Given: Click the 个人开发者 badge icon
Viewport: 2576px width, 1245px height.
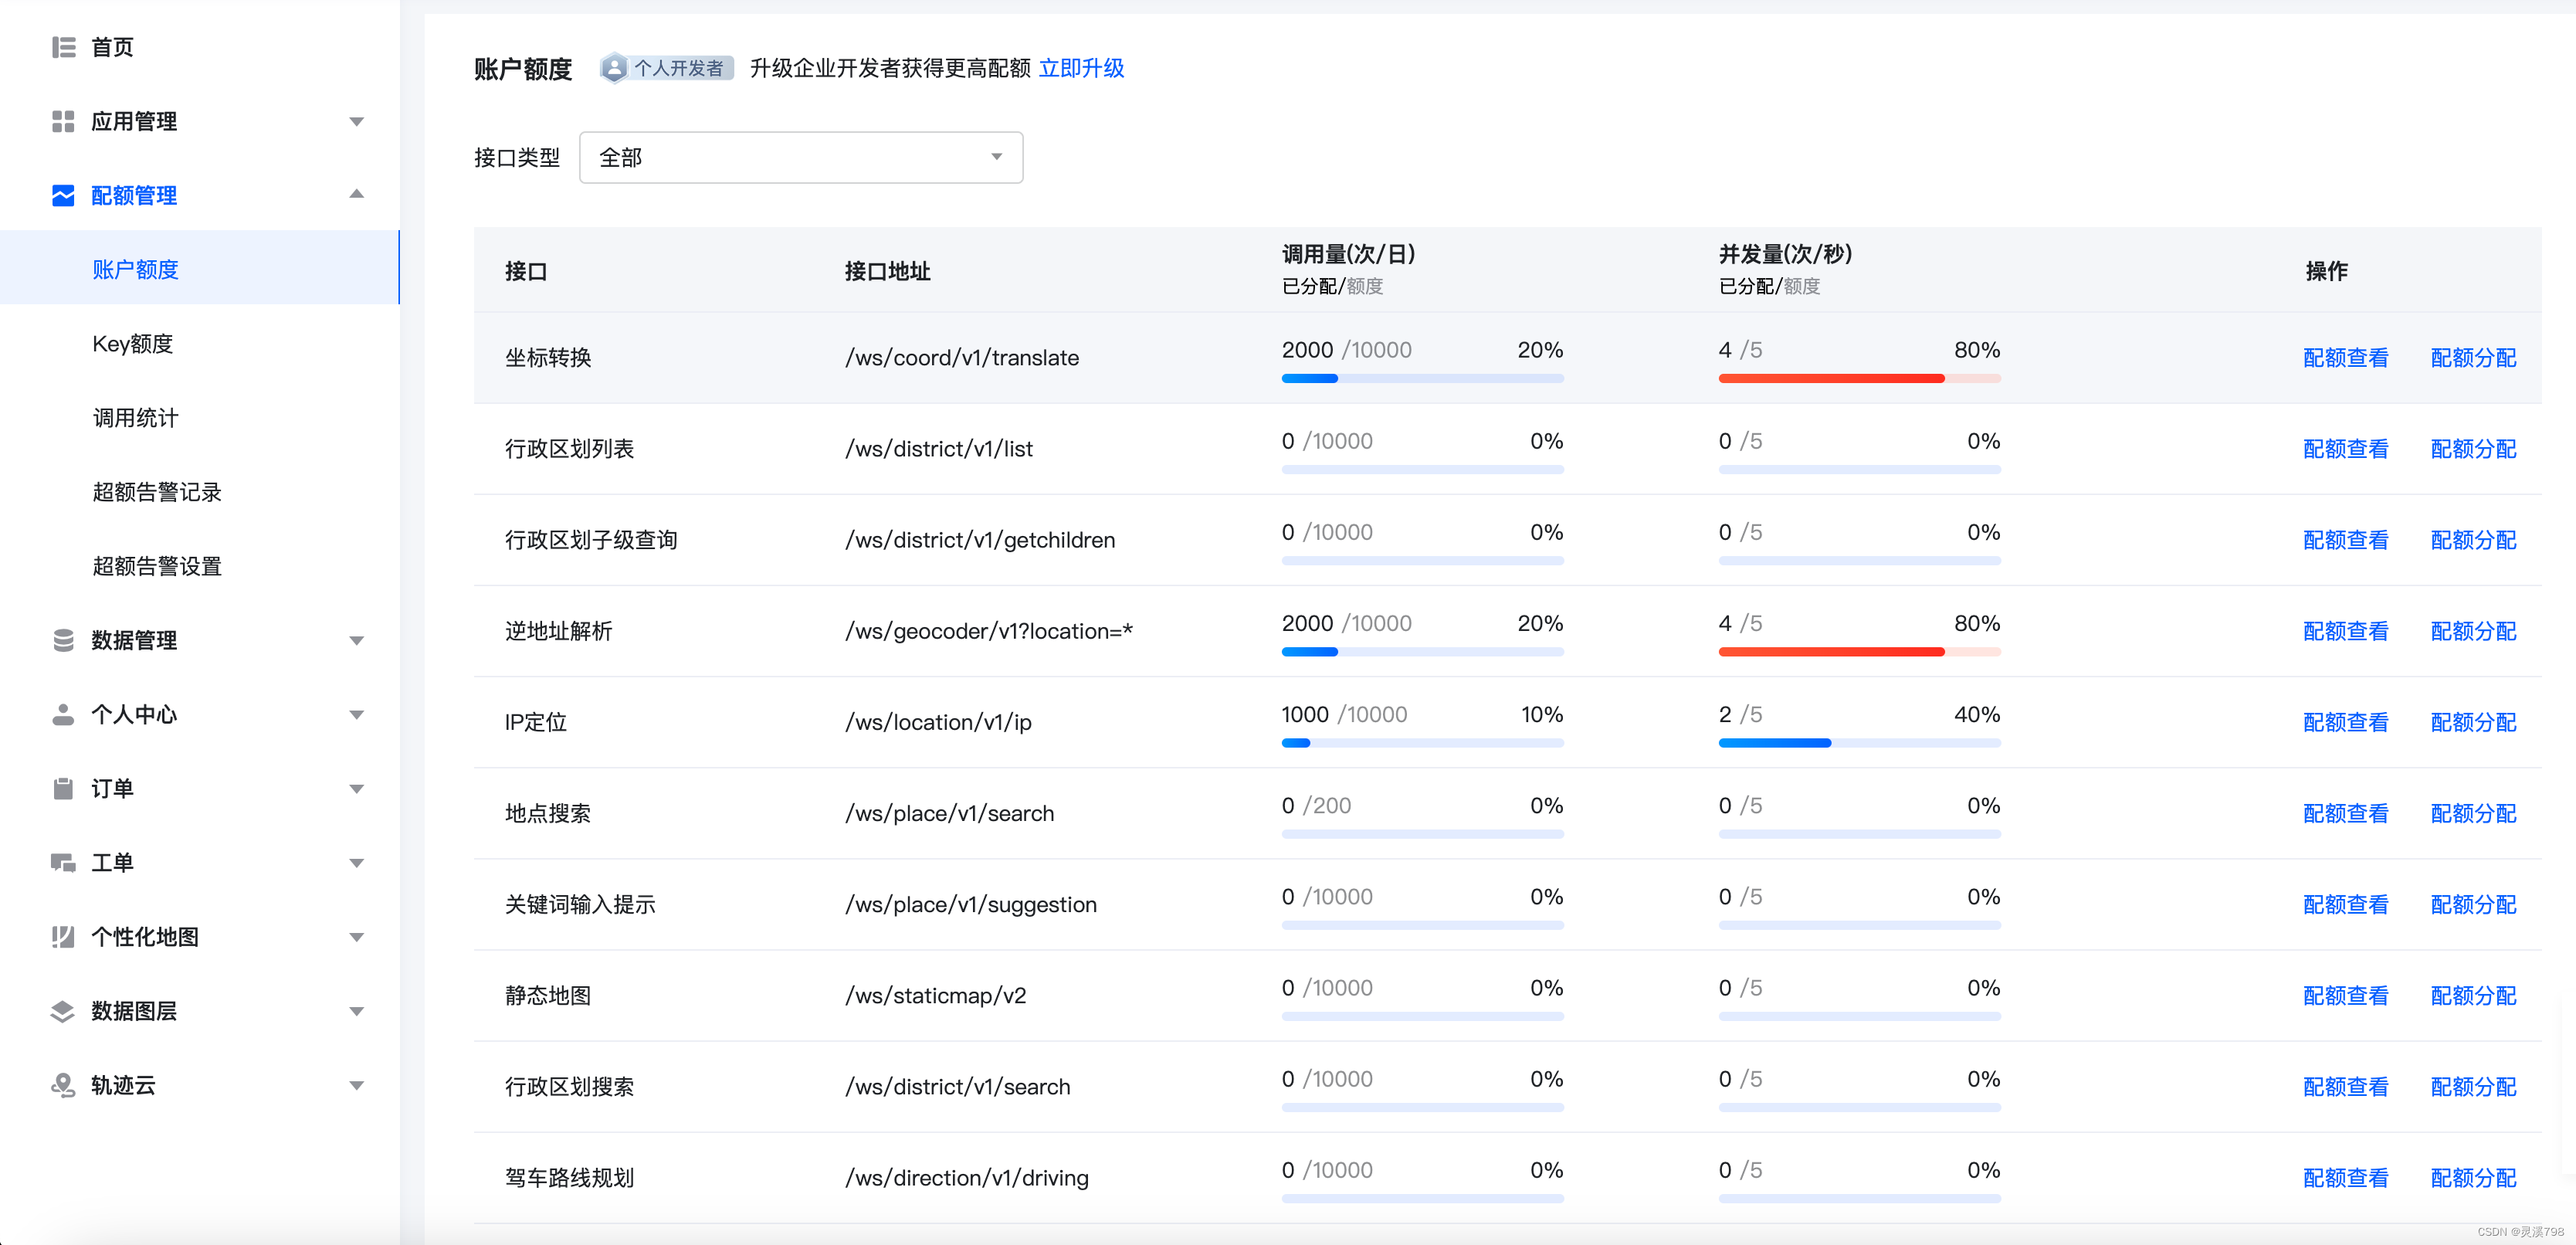Looking at the screenshot, I should tap(614, 68).
